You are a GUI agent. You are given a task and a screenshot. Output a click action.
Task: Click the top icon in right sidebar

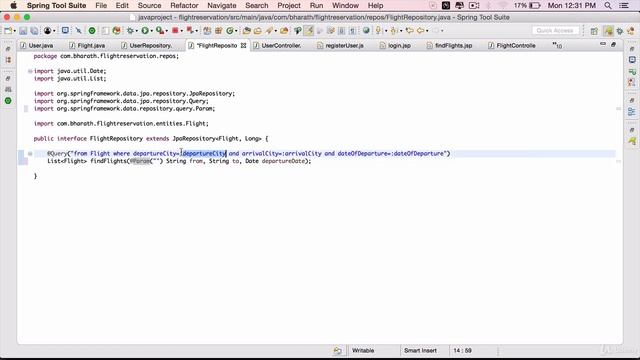(x=632, y=49)
